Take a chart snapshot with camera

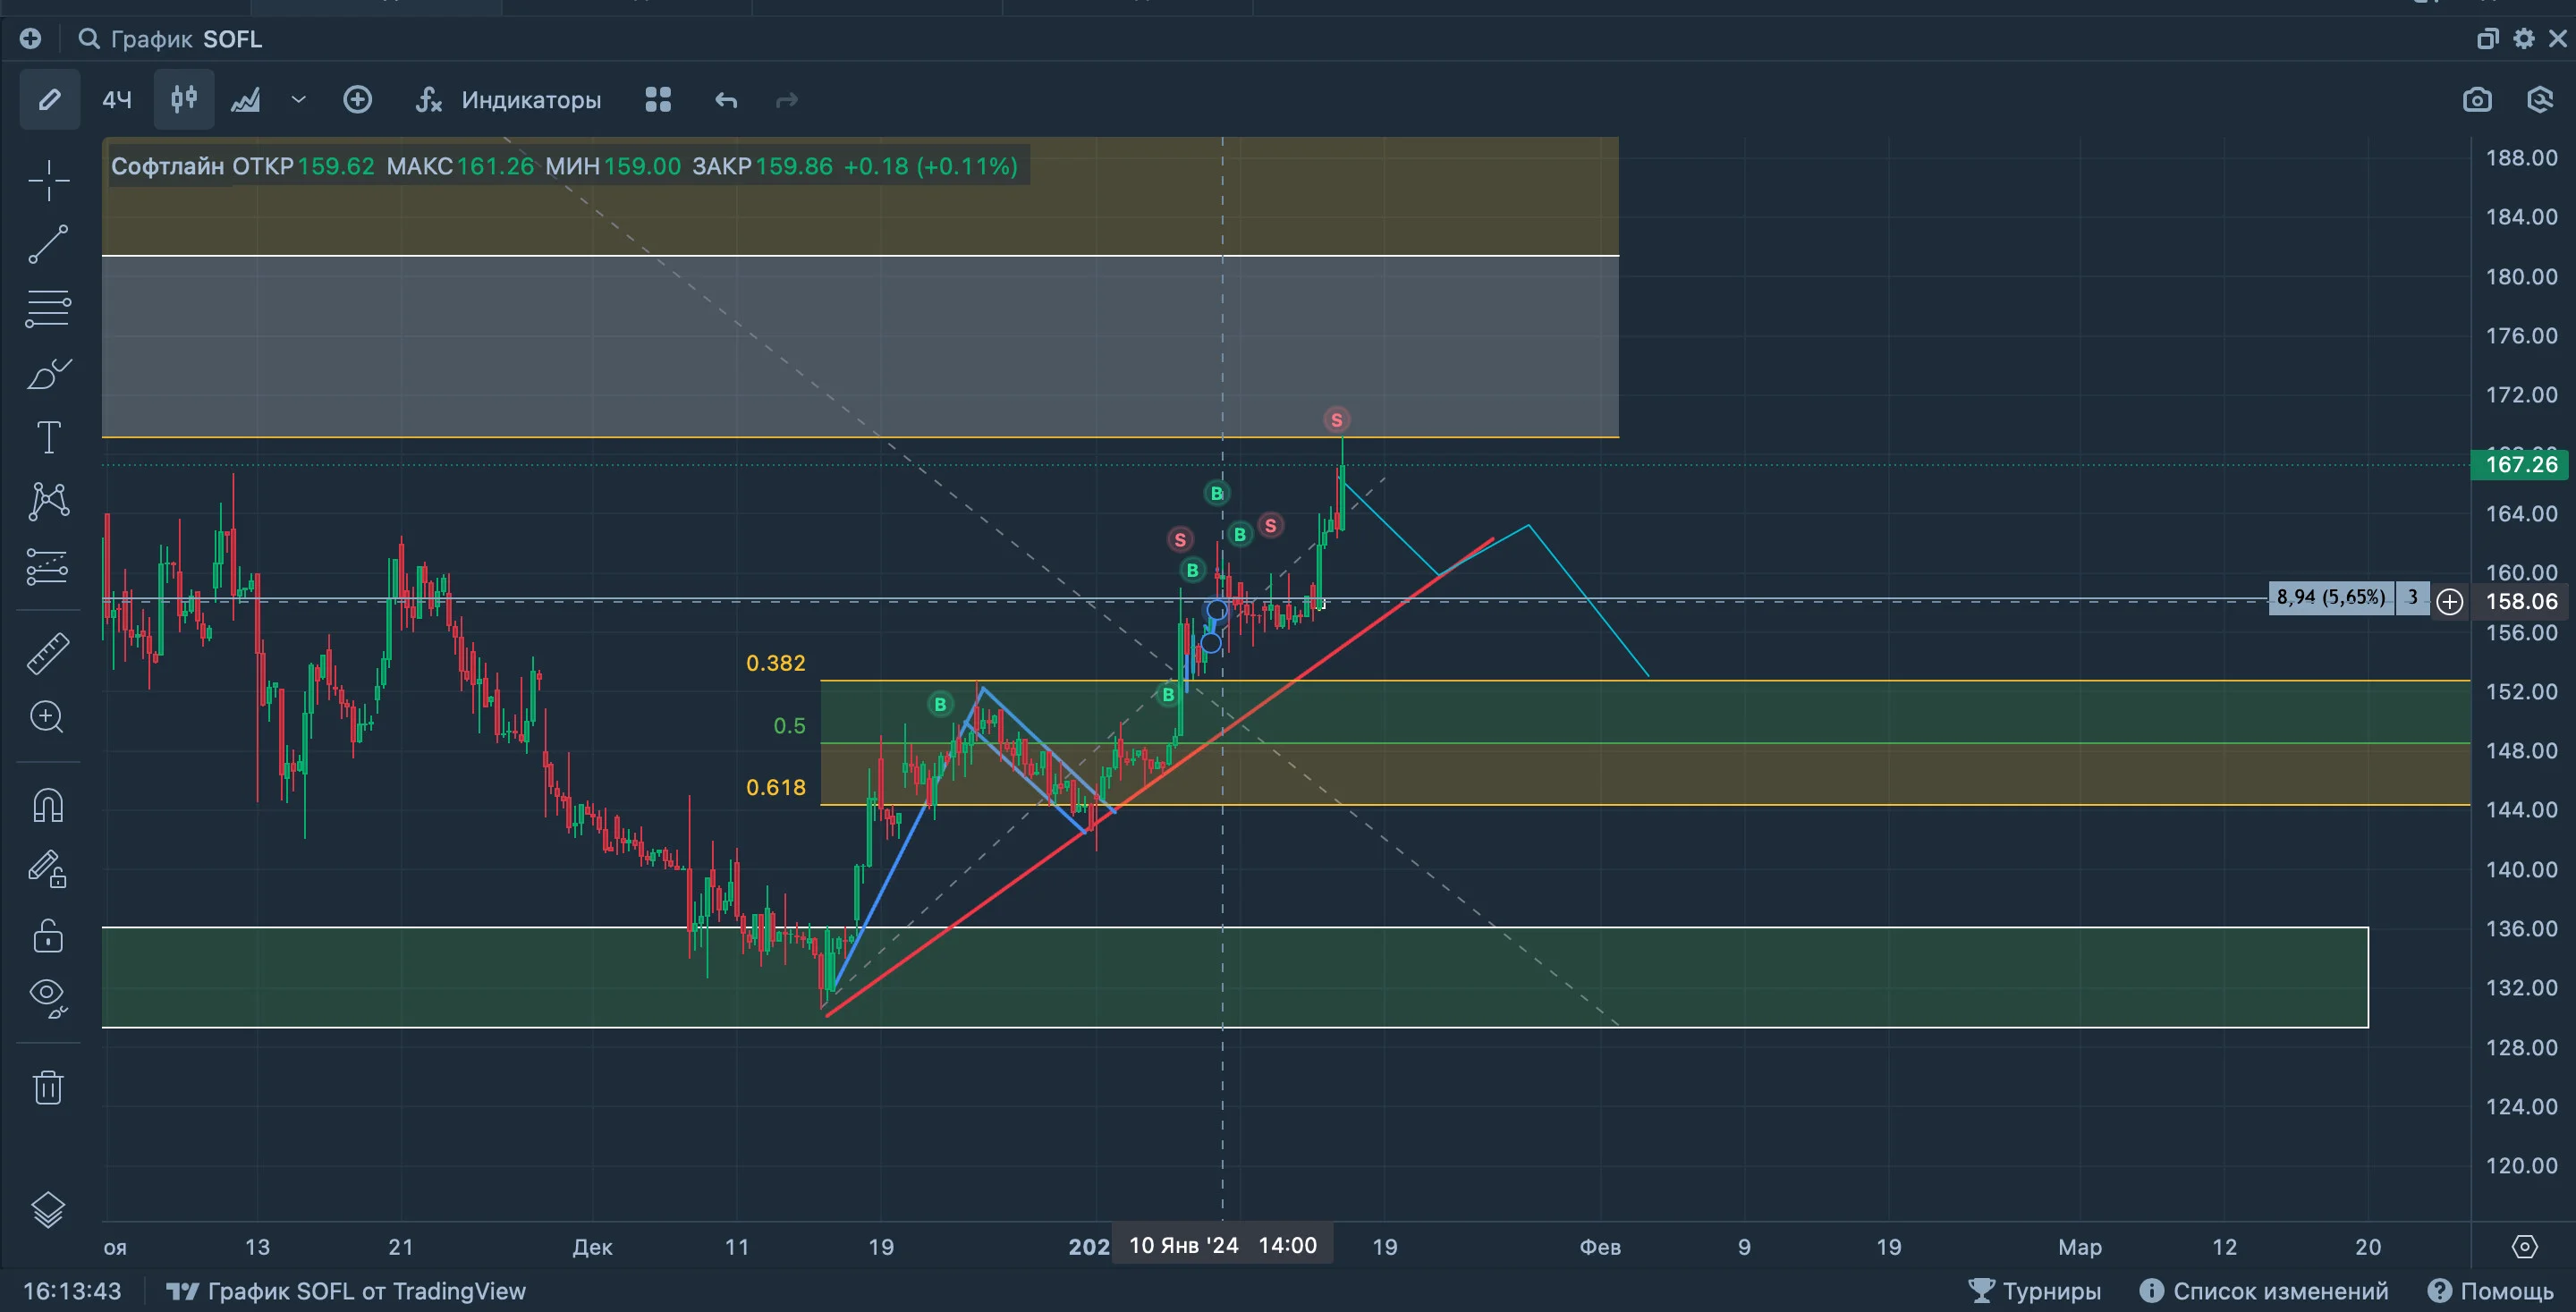(2477, 99)
